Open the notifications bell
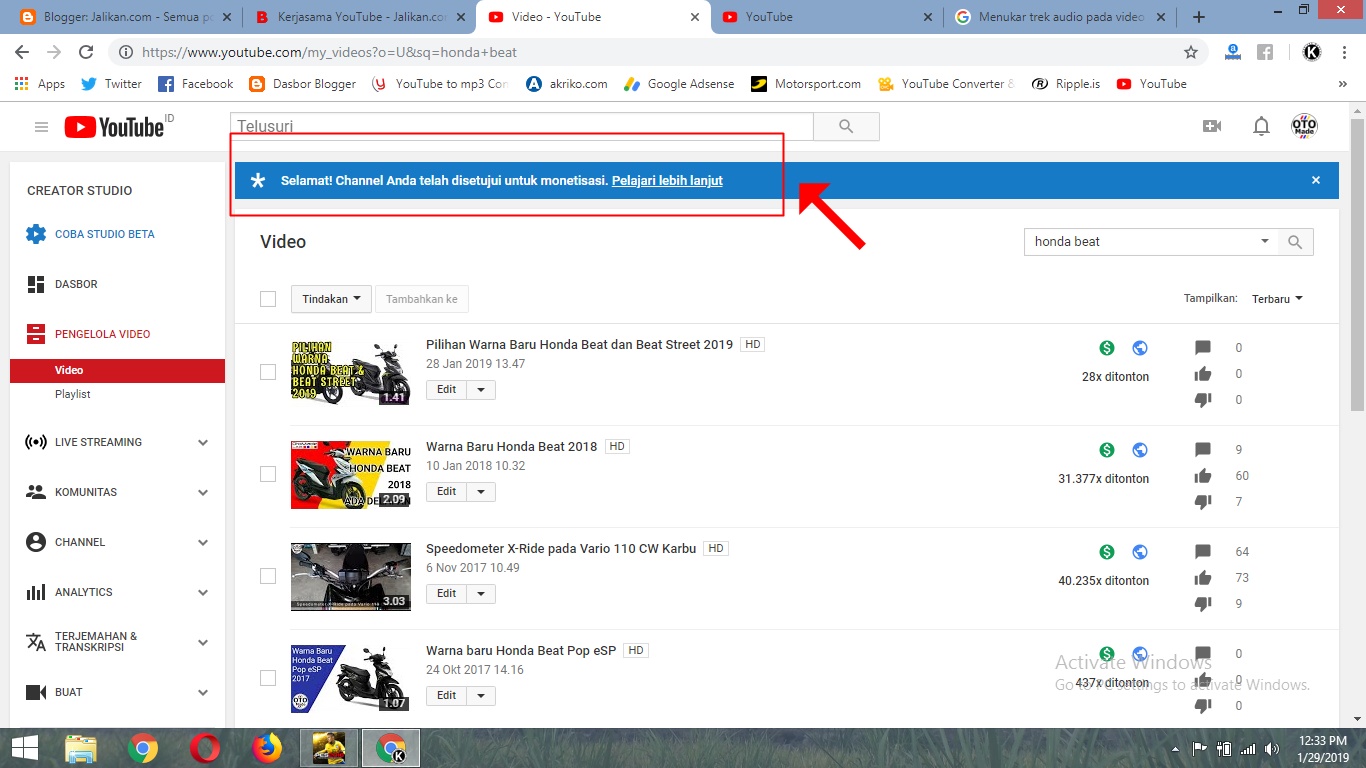This screenshot has width=1366, height=768. point(1262,126)
